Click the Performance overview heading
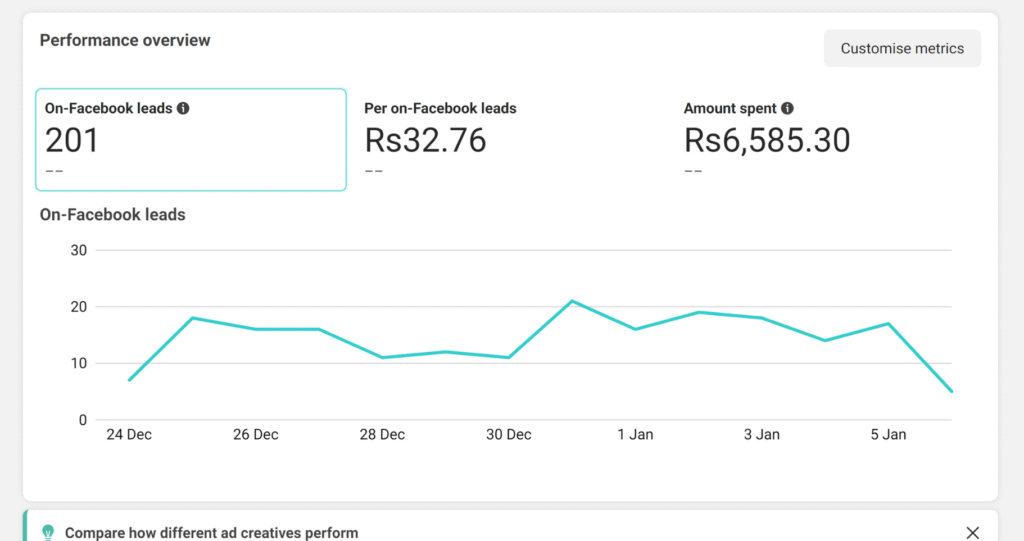Screen dimensions: 1024x541 tap(125, 40)
